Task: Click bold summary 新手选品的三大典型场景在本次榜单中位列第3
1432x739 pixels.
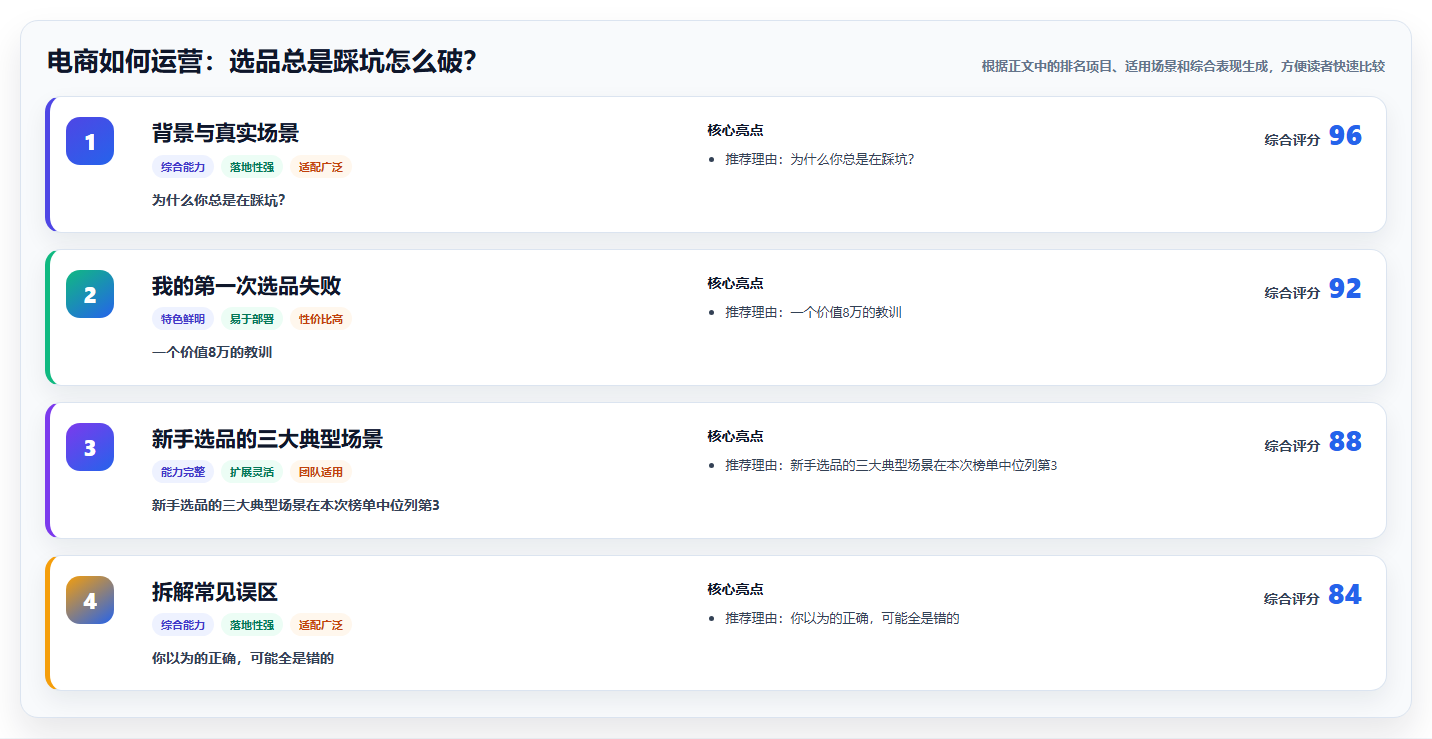Action: point(296,506)
